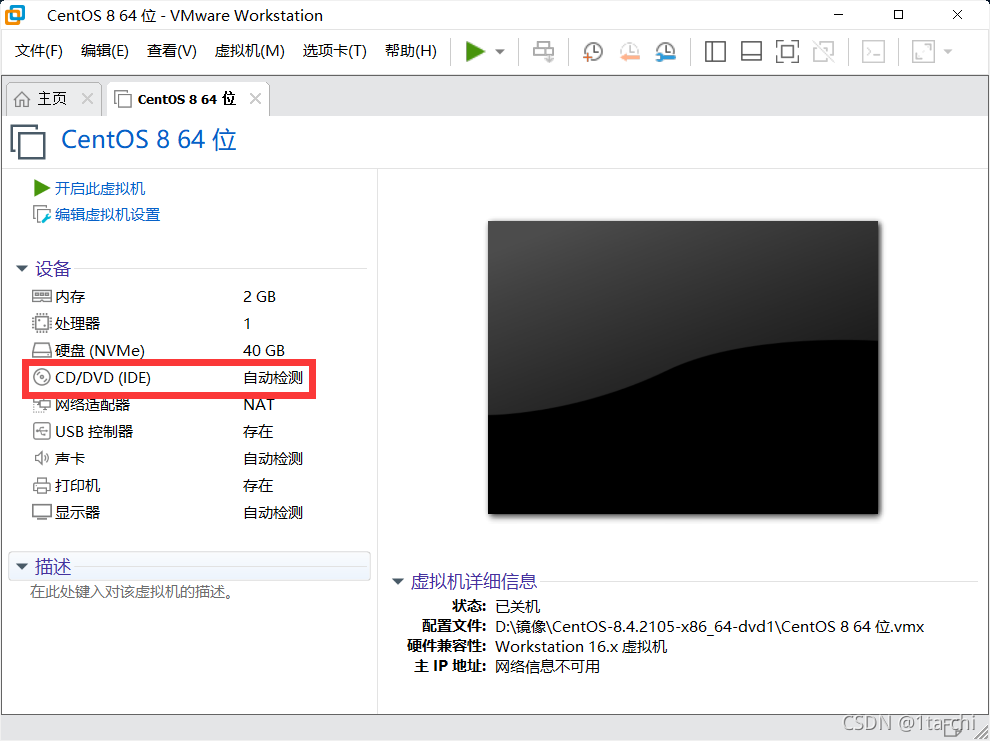Click the VMware logo in title bar
Image resolution: width=990 pixels, height=741 pixels.
pos(15,15)
